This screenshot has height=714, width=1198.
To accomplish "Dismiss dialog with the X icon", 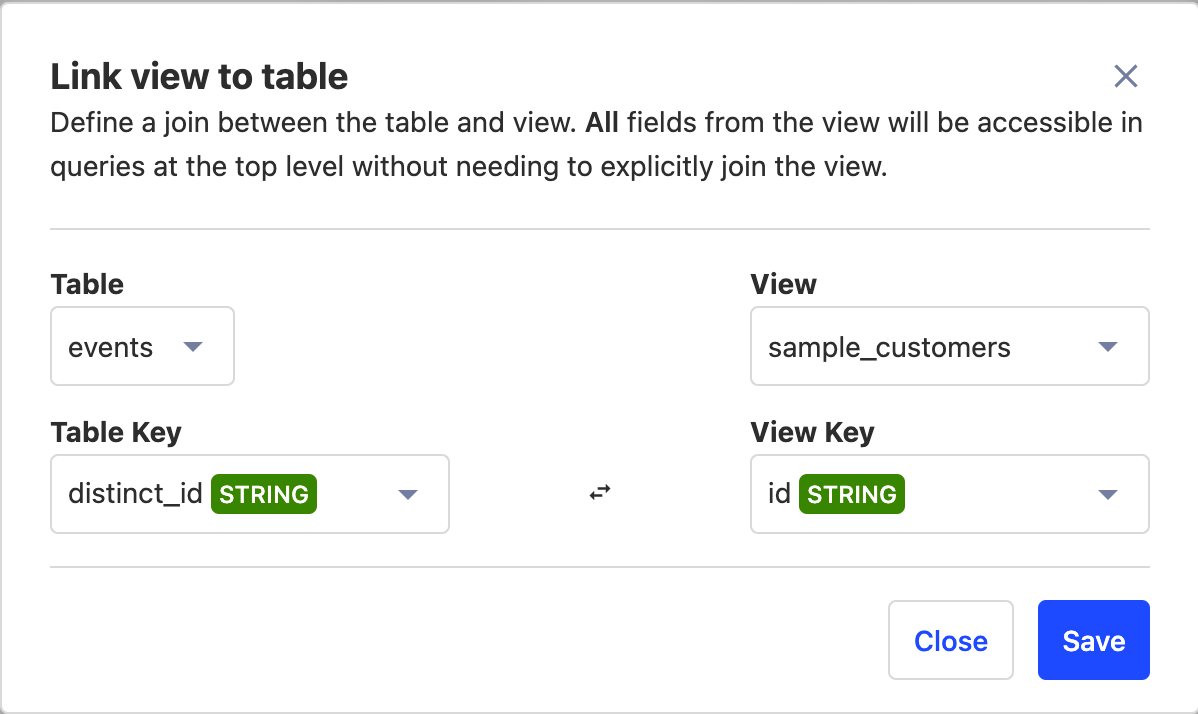I will pyautogui.click(x=1126, y=76).
